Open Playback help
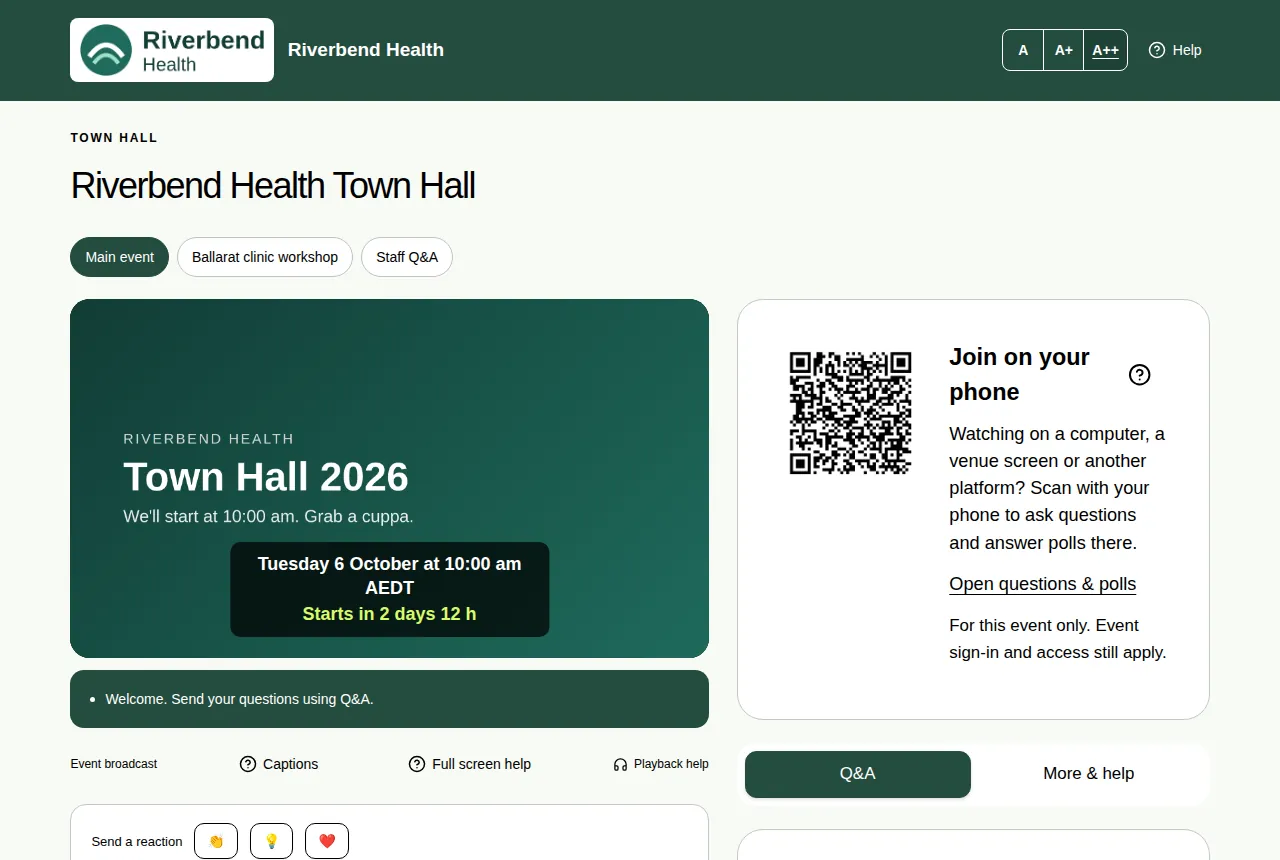 (661, 764)
